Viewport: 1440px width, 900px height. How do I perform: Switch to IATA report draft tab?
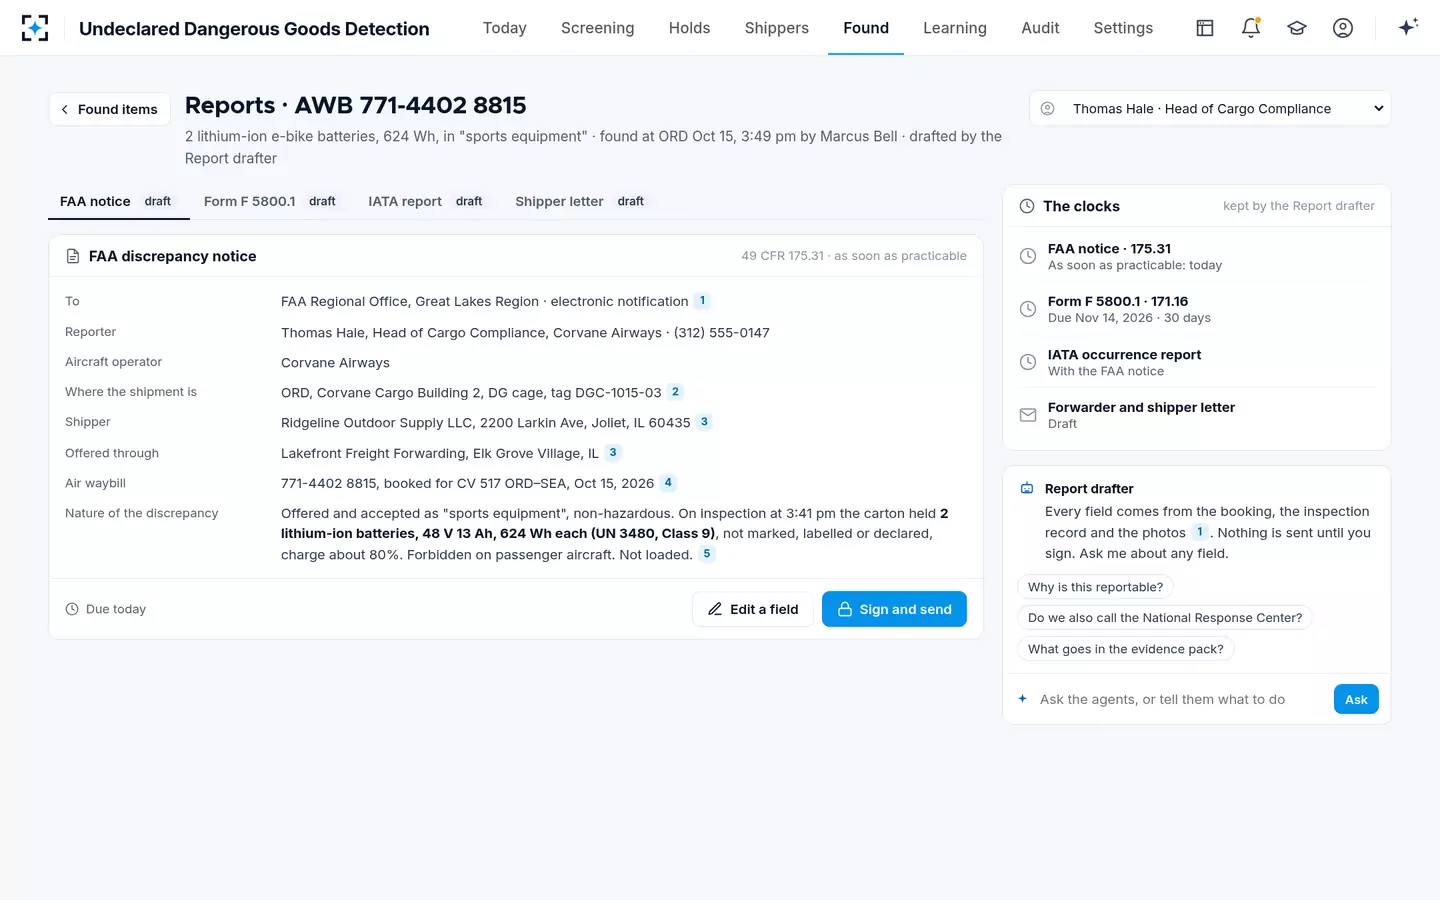point(425,201)
